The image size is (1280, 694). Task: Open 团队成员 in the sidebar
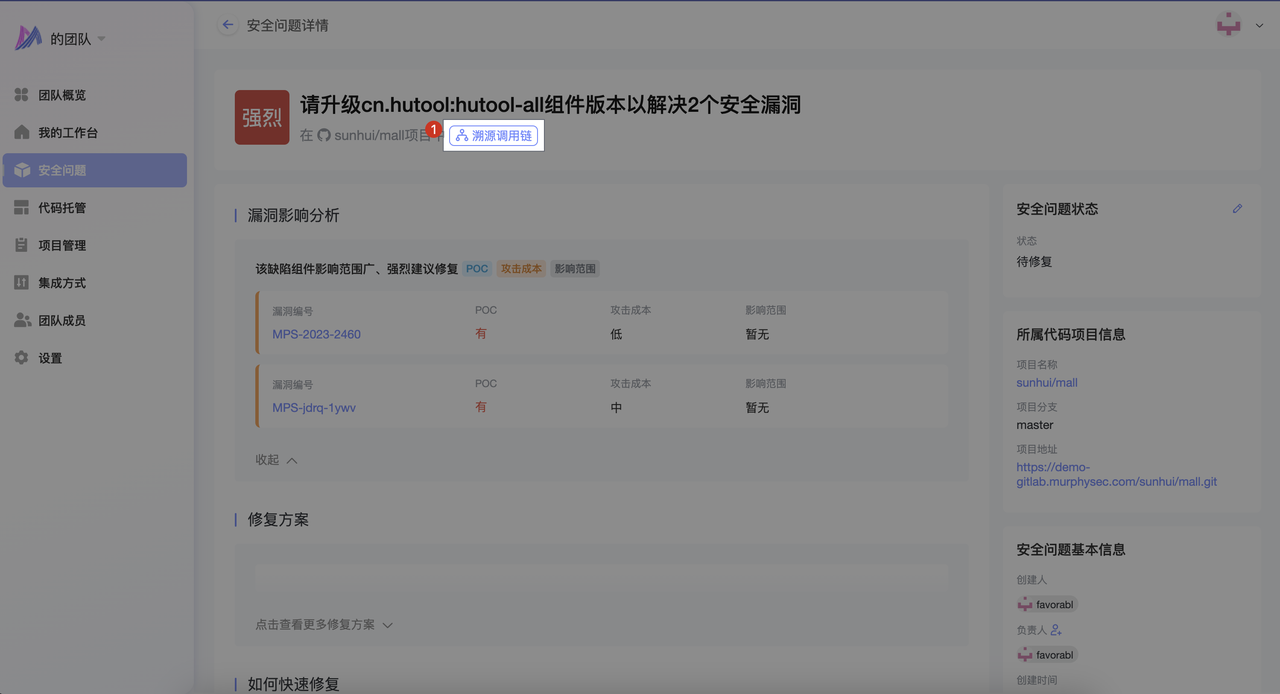[62, 321]
